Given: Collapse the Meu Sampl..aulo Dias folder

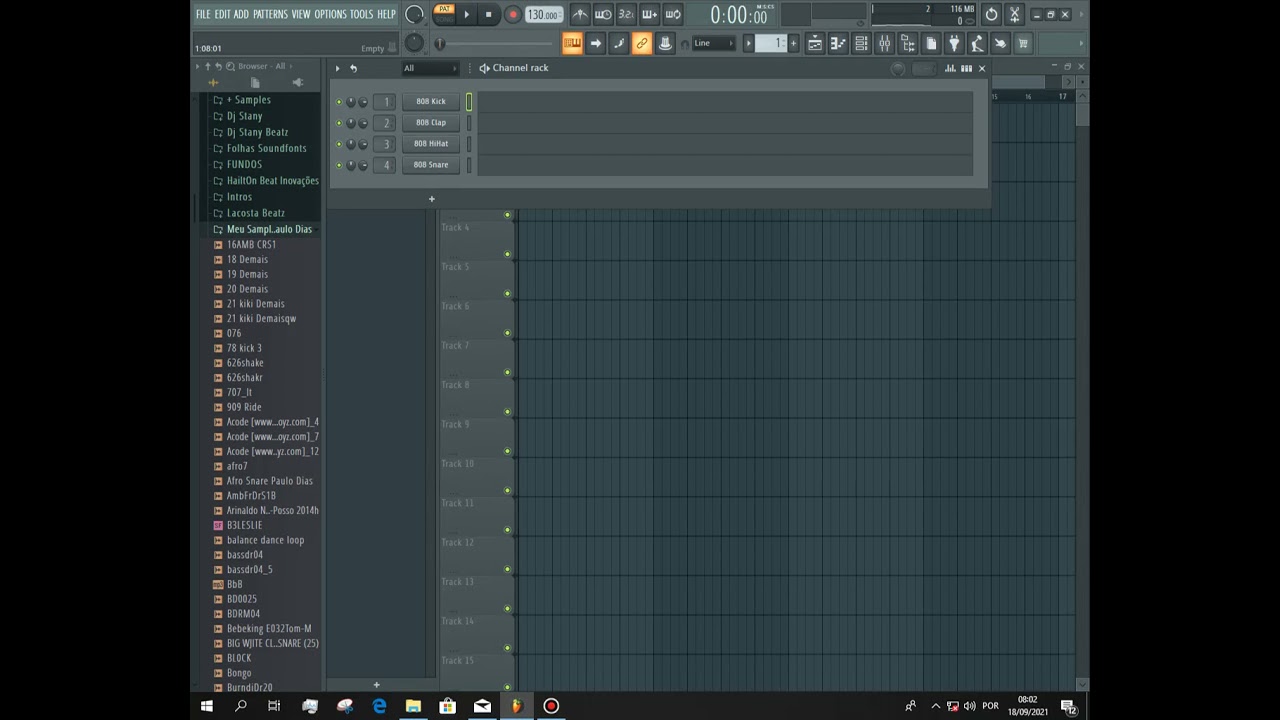Looking at the screenshot, I should [x=269, y=229].
